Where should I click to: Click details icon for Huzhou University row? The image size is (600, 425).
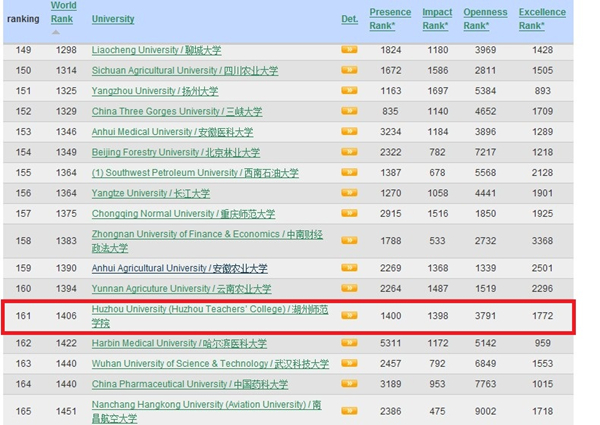[x=349, y=315]
